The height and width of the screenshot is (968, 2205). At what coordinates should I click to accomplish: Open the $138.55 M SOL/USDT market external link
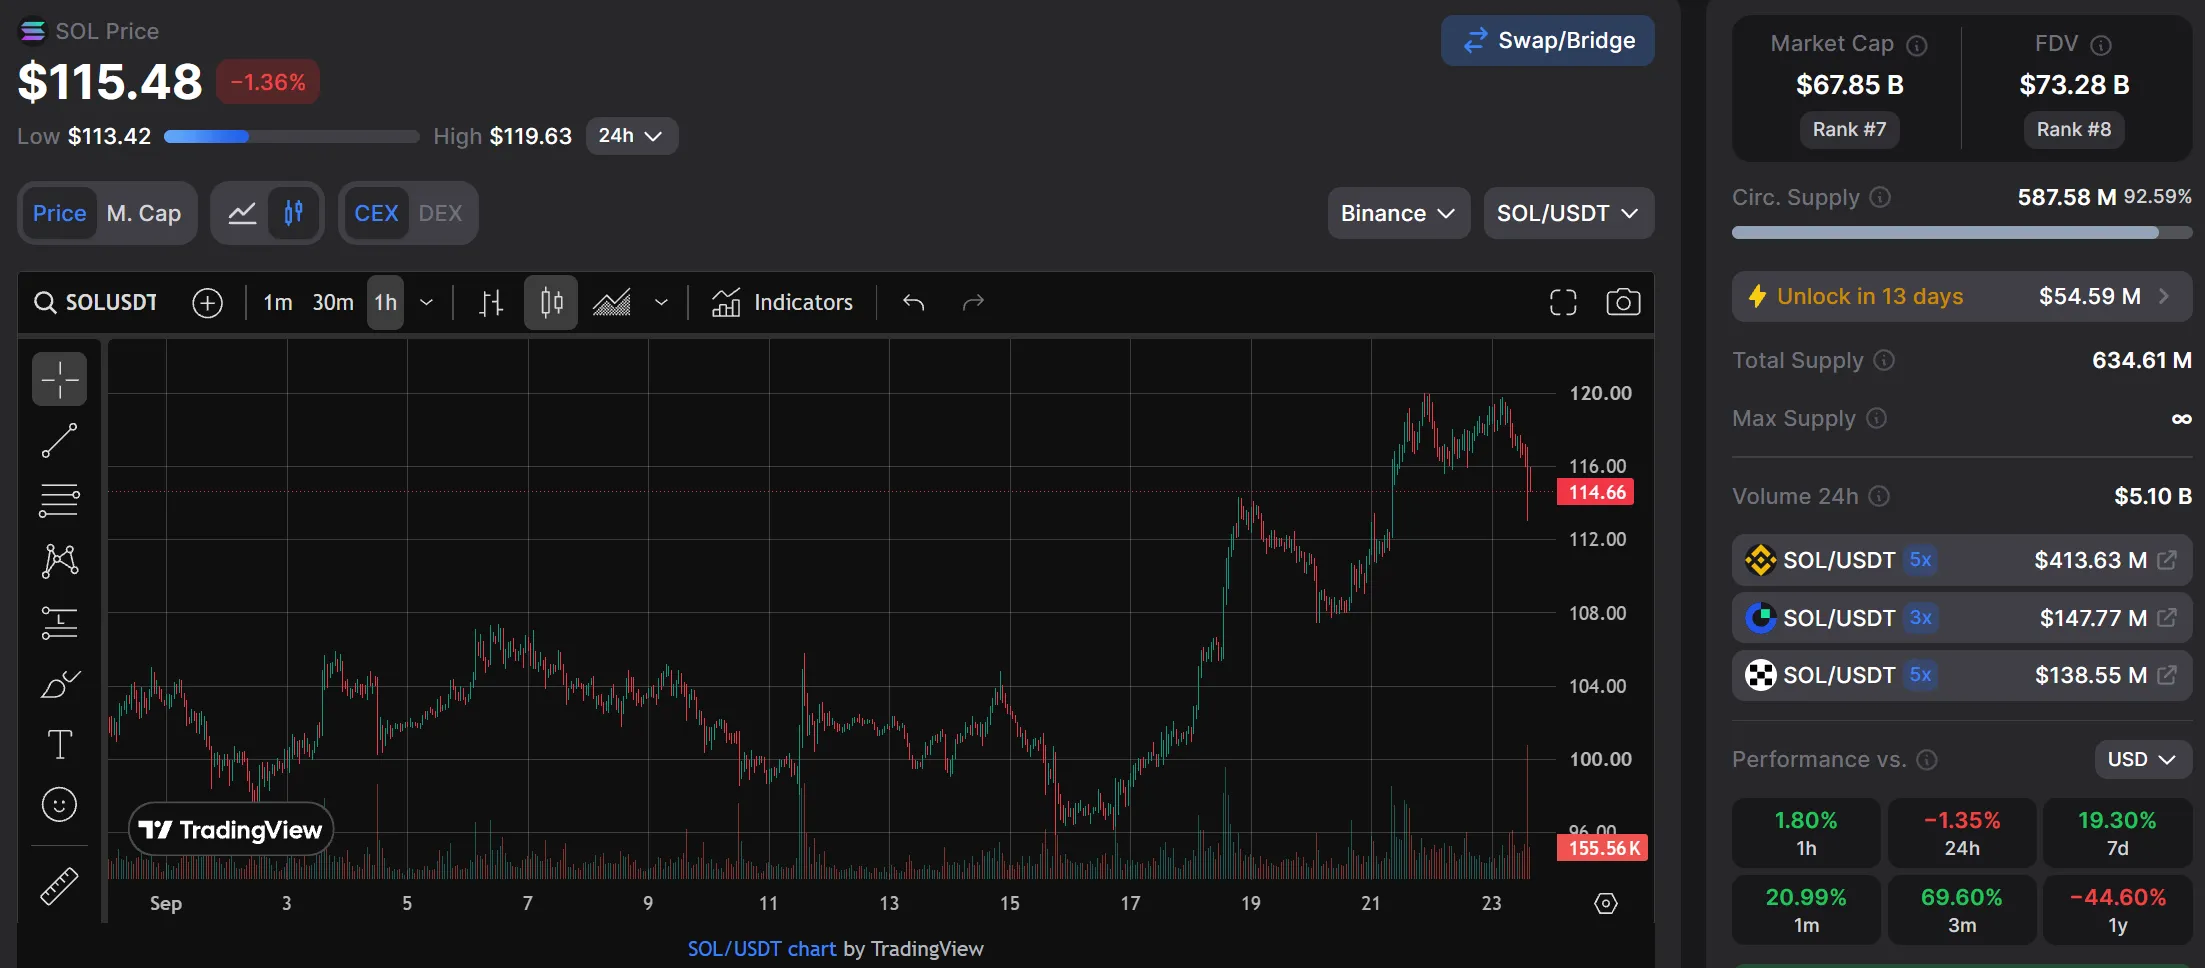2167,675
